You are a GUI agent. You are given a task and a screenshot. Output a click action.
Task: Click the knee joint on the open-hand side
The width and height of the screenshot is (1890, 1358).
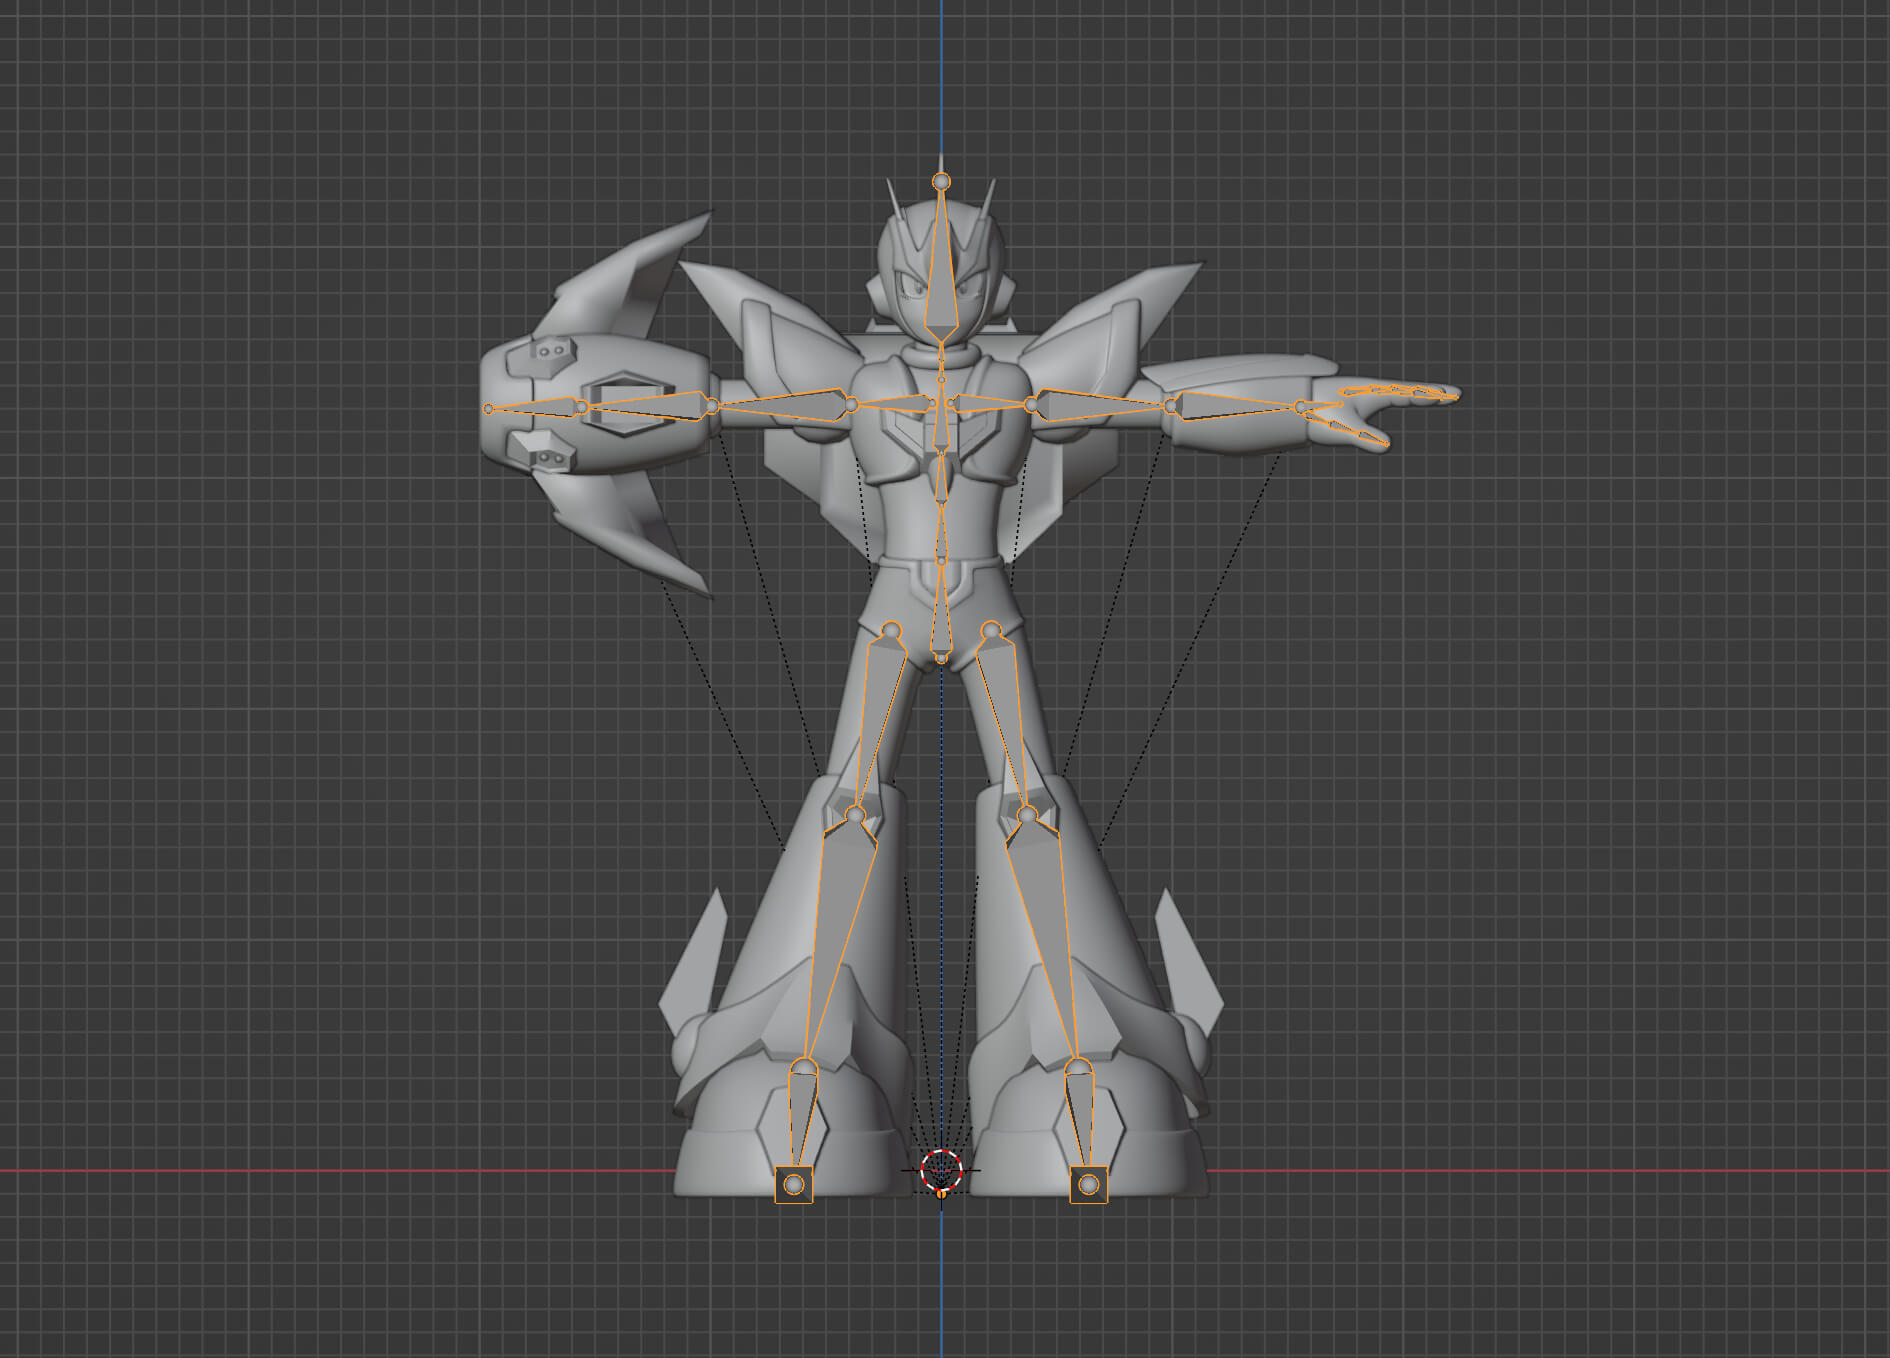(1027, 815)
